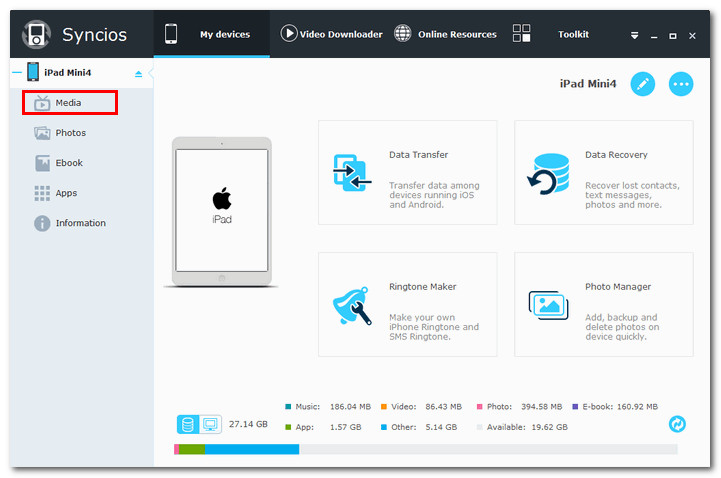Click the E-book purple color legend

(575, 407)
